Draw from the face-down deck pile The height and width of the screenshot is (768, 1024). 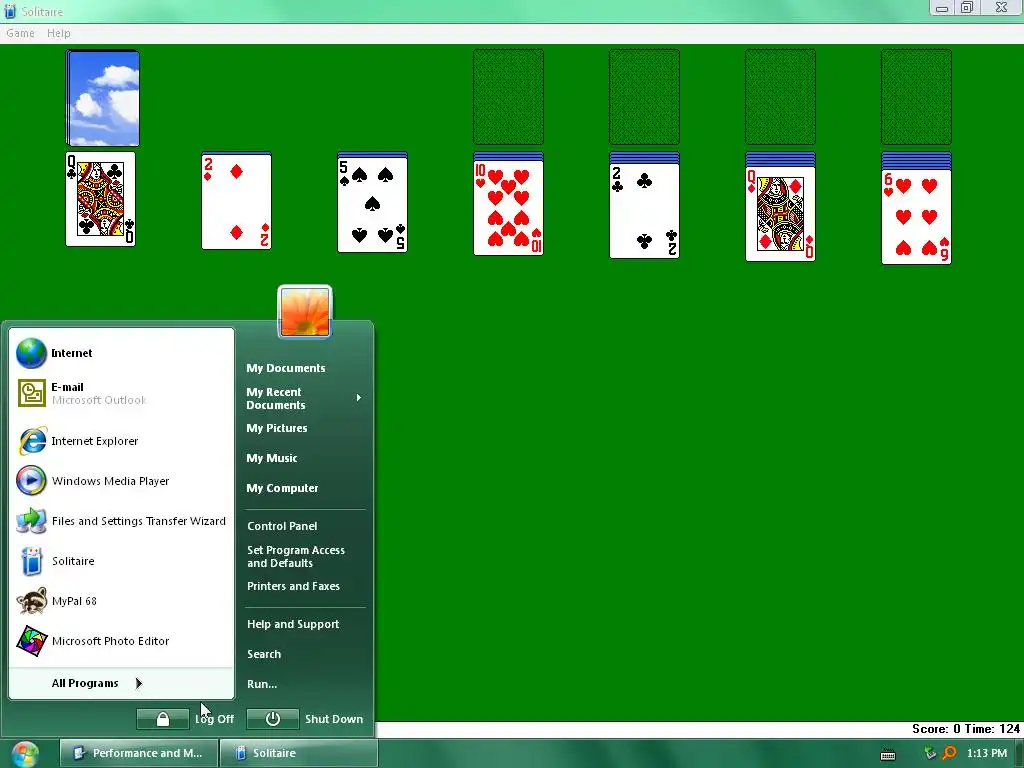pos(103,98)
